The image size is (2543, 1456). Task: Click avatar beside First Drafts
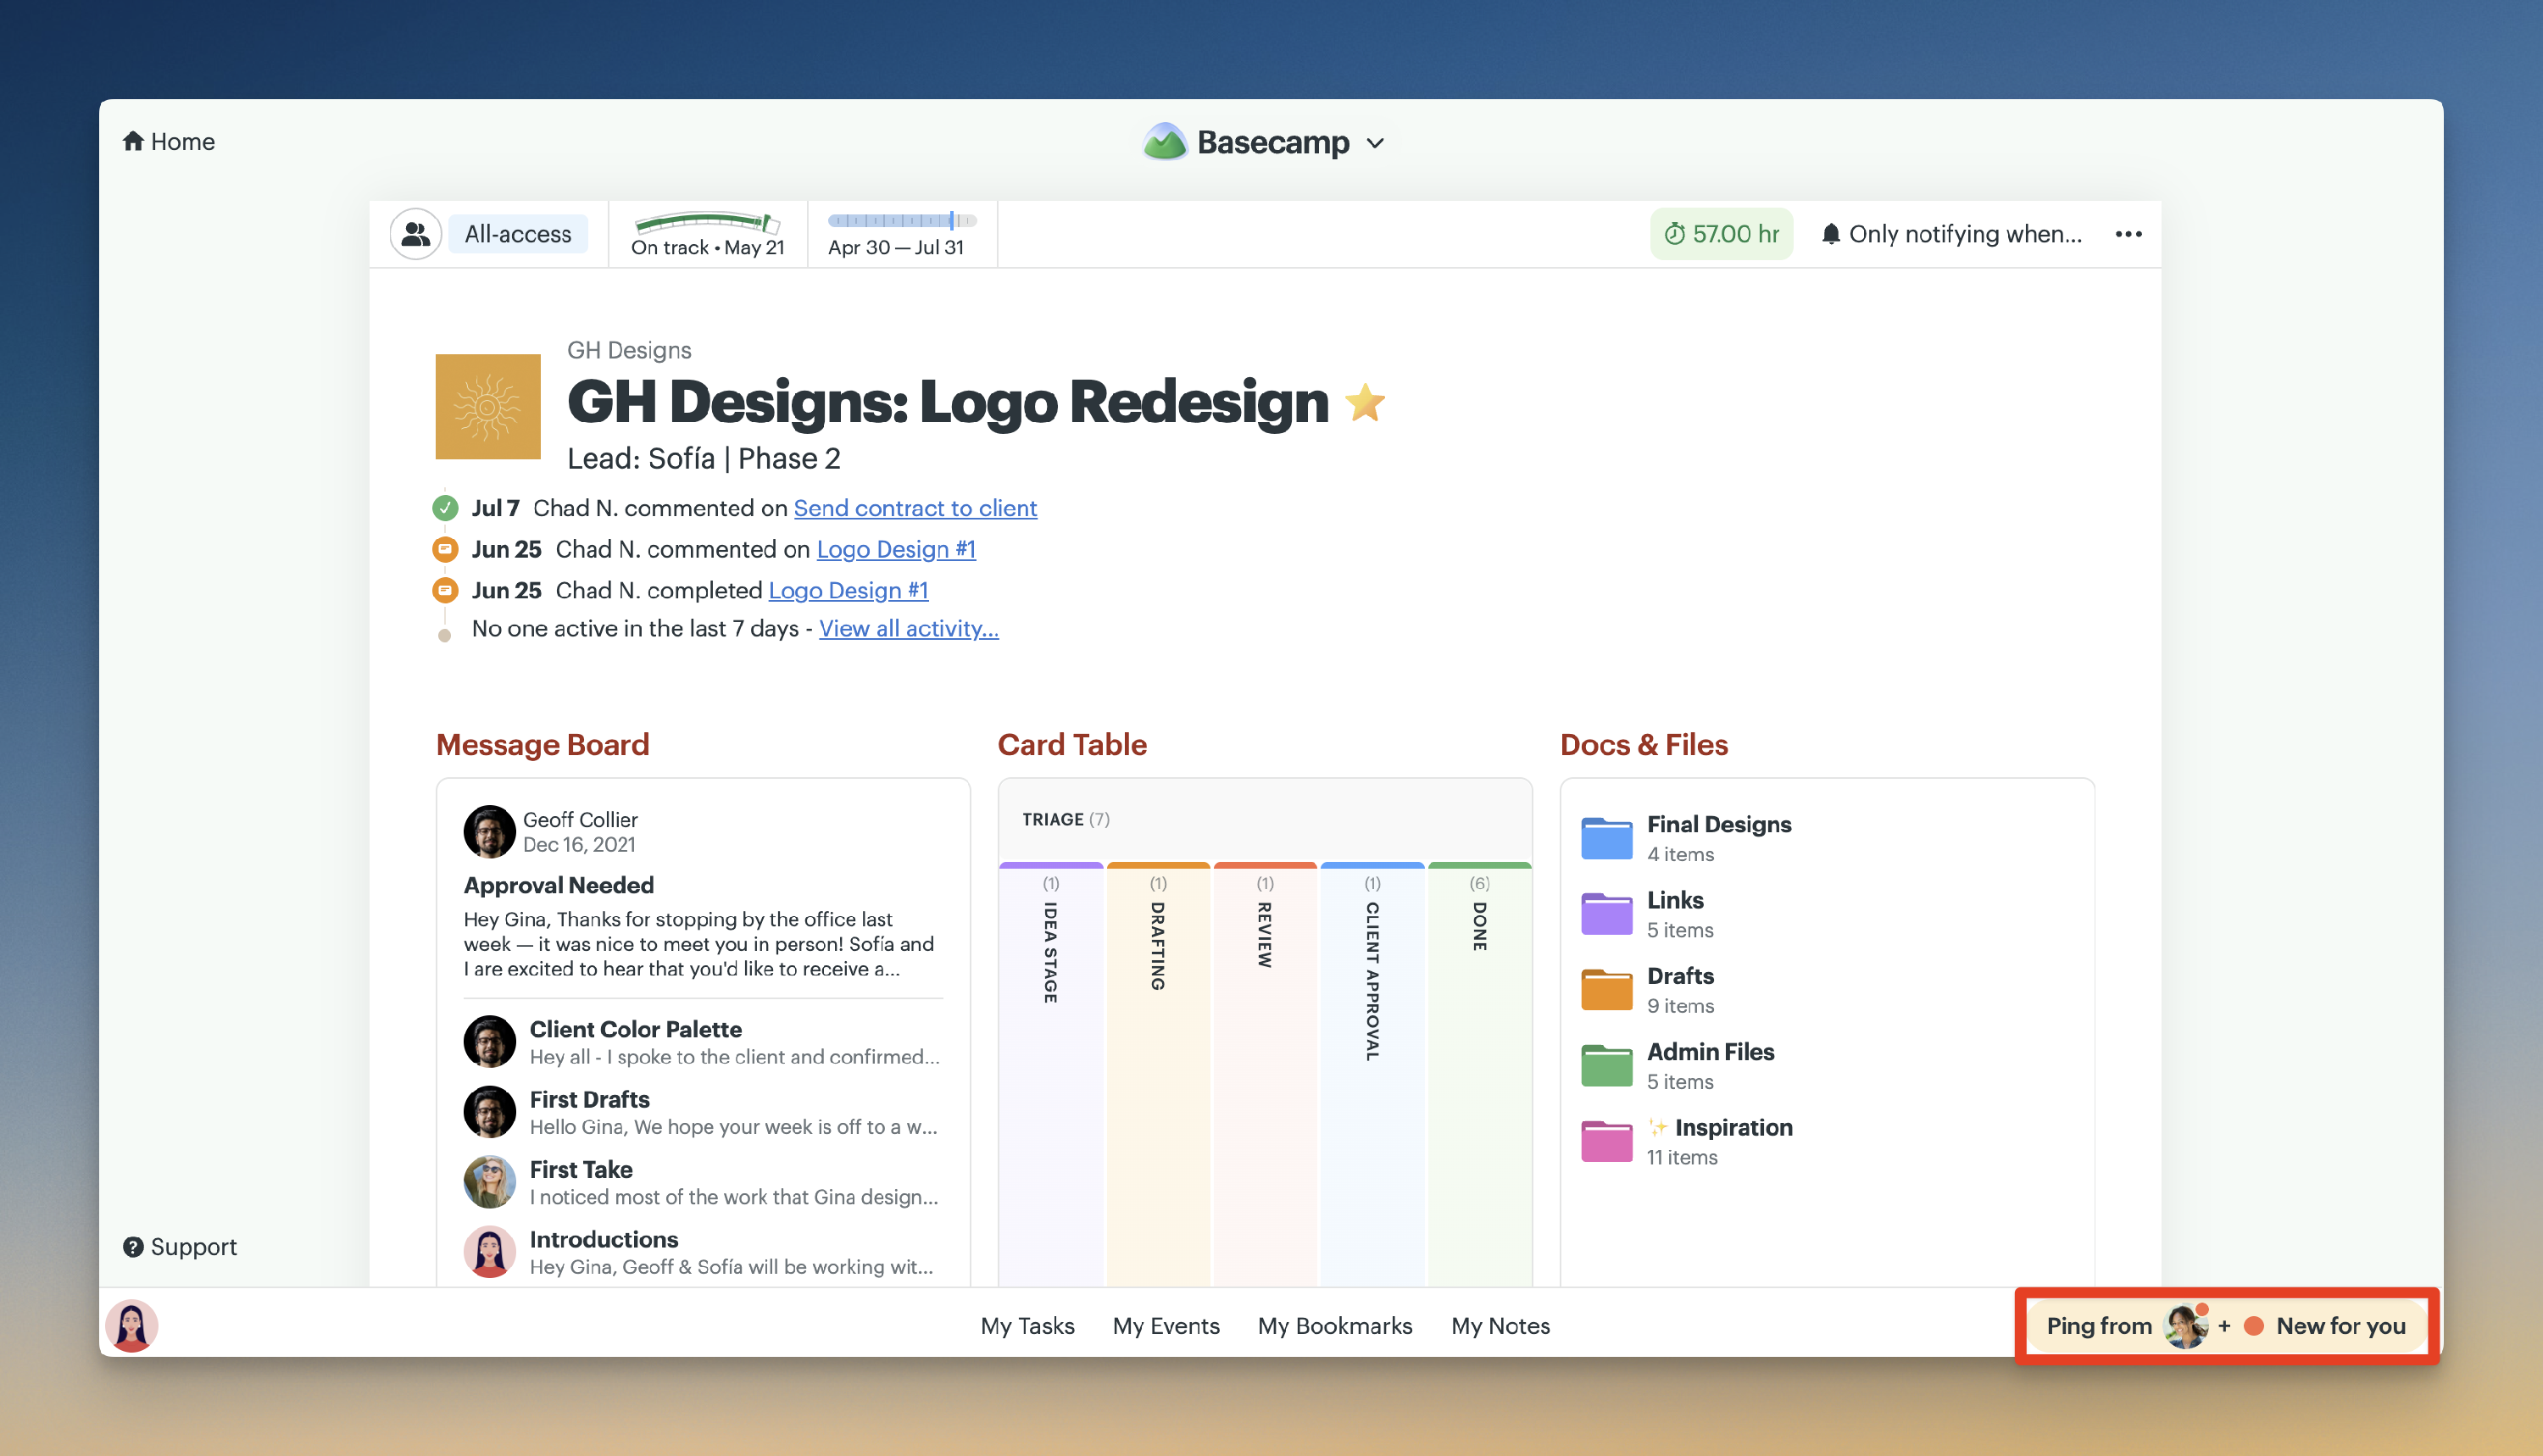[x=489, y=1112]
